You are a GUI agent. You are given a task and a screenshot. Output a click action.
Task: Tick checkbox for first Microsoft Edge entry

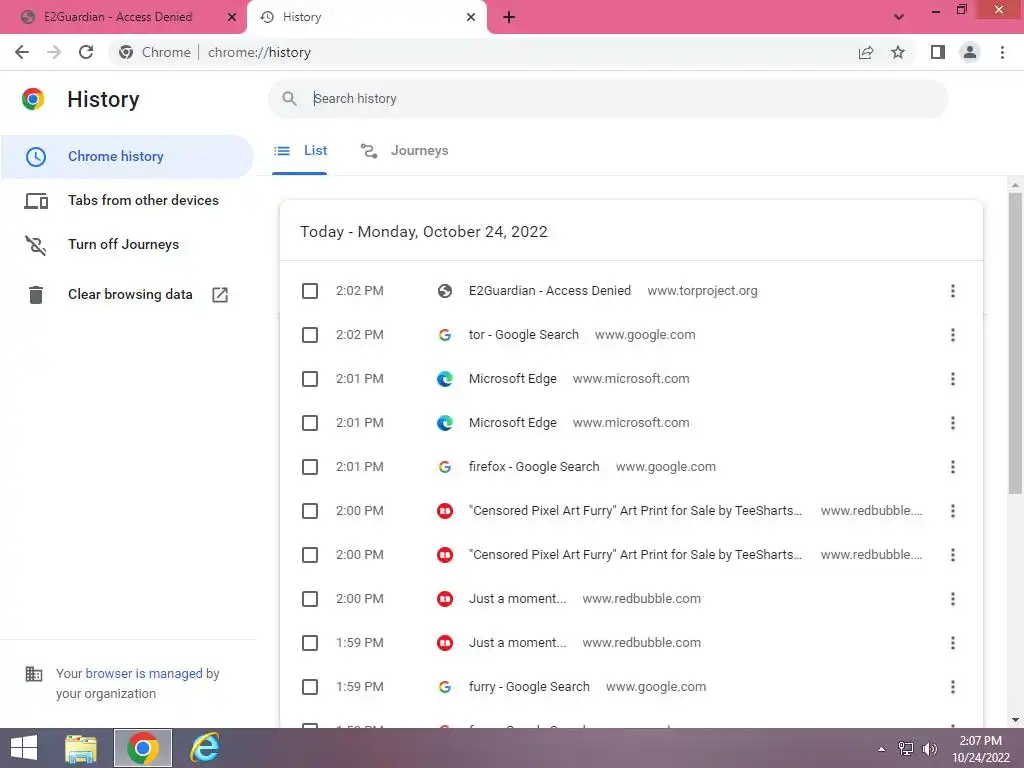310,379
